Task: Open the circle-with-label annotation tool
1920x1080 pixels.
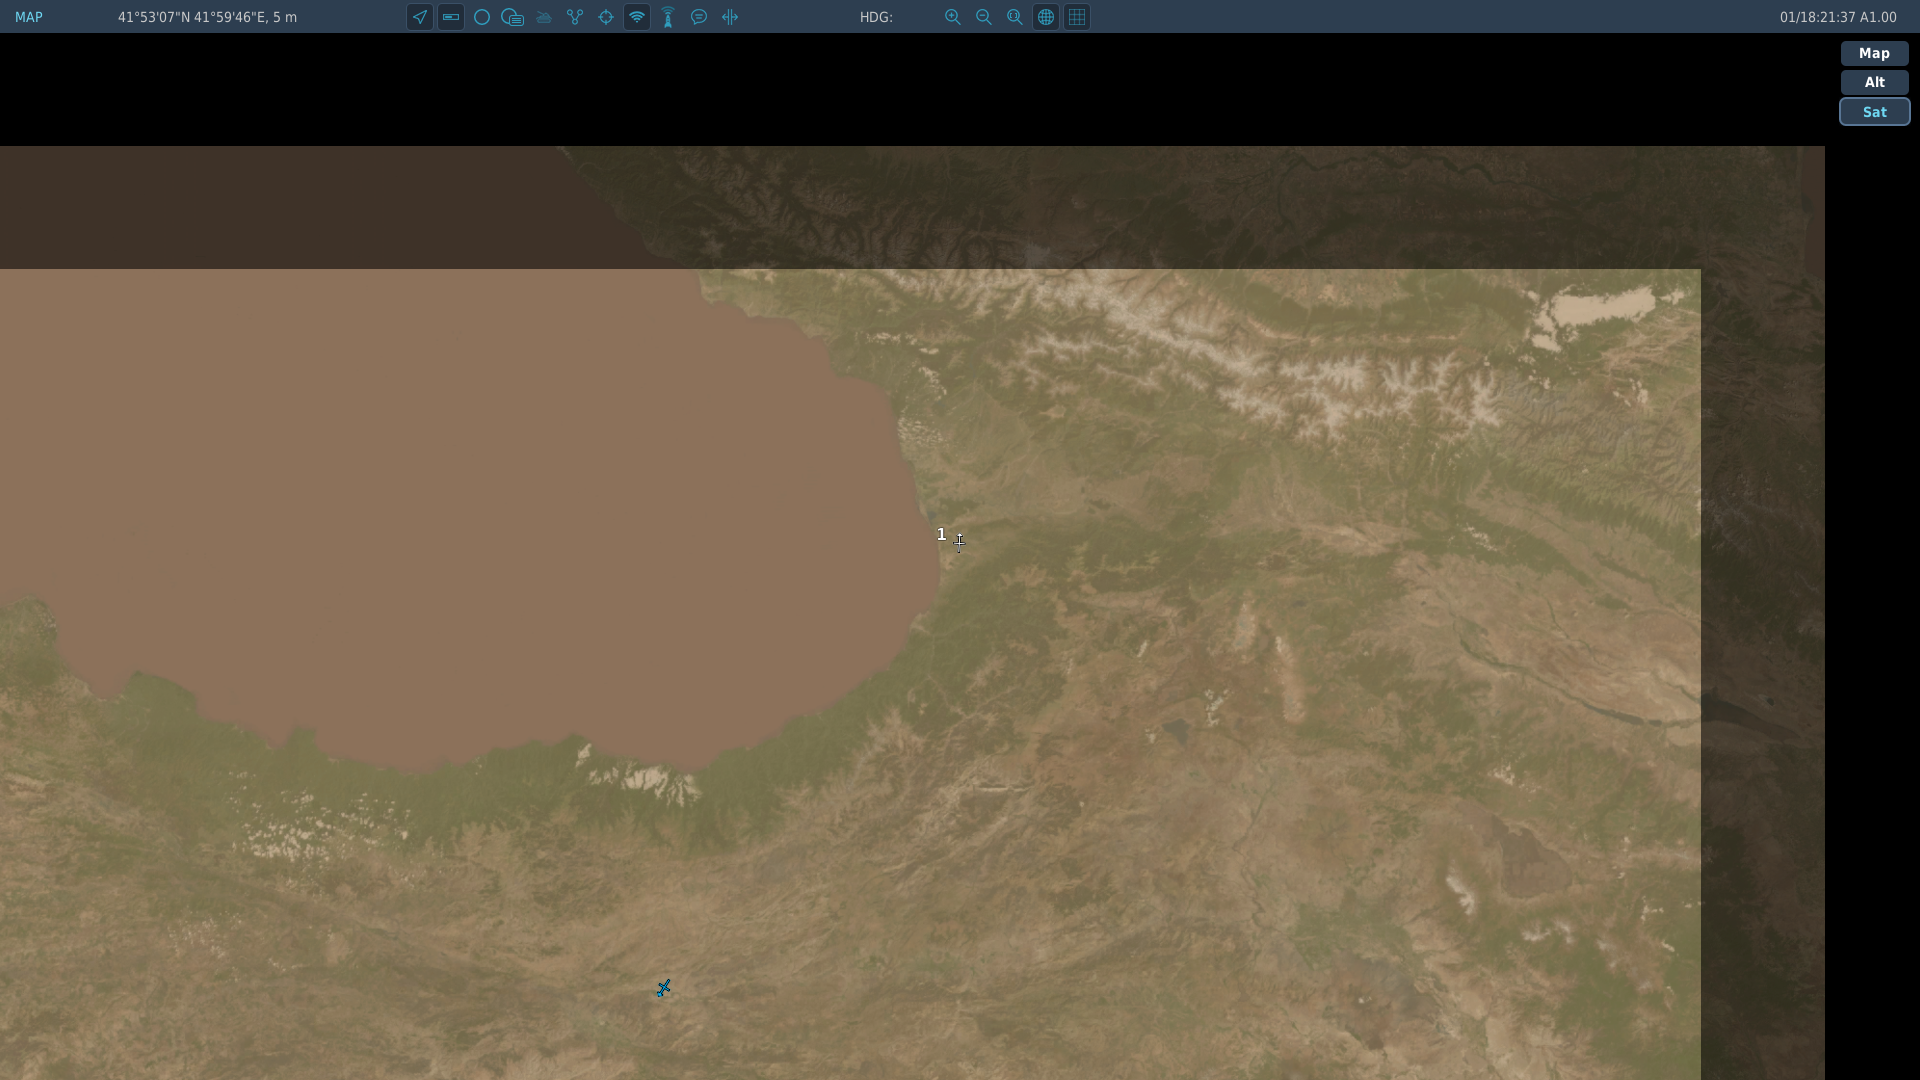Action: point(513,17)
